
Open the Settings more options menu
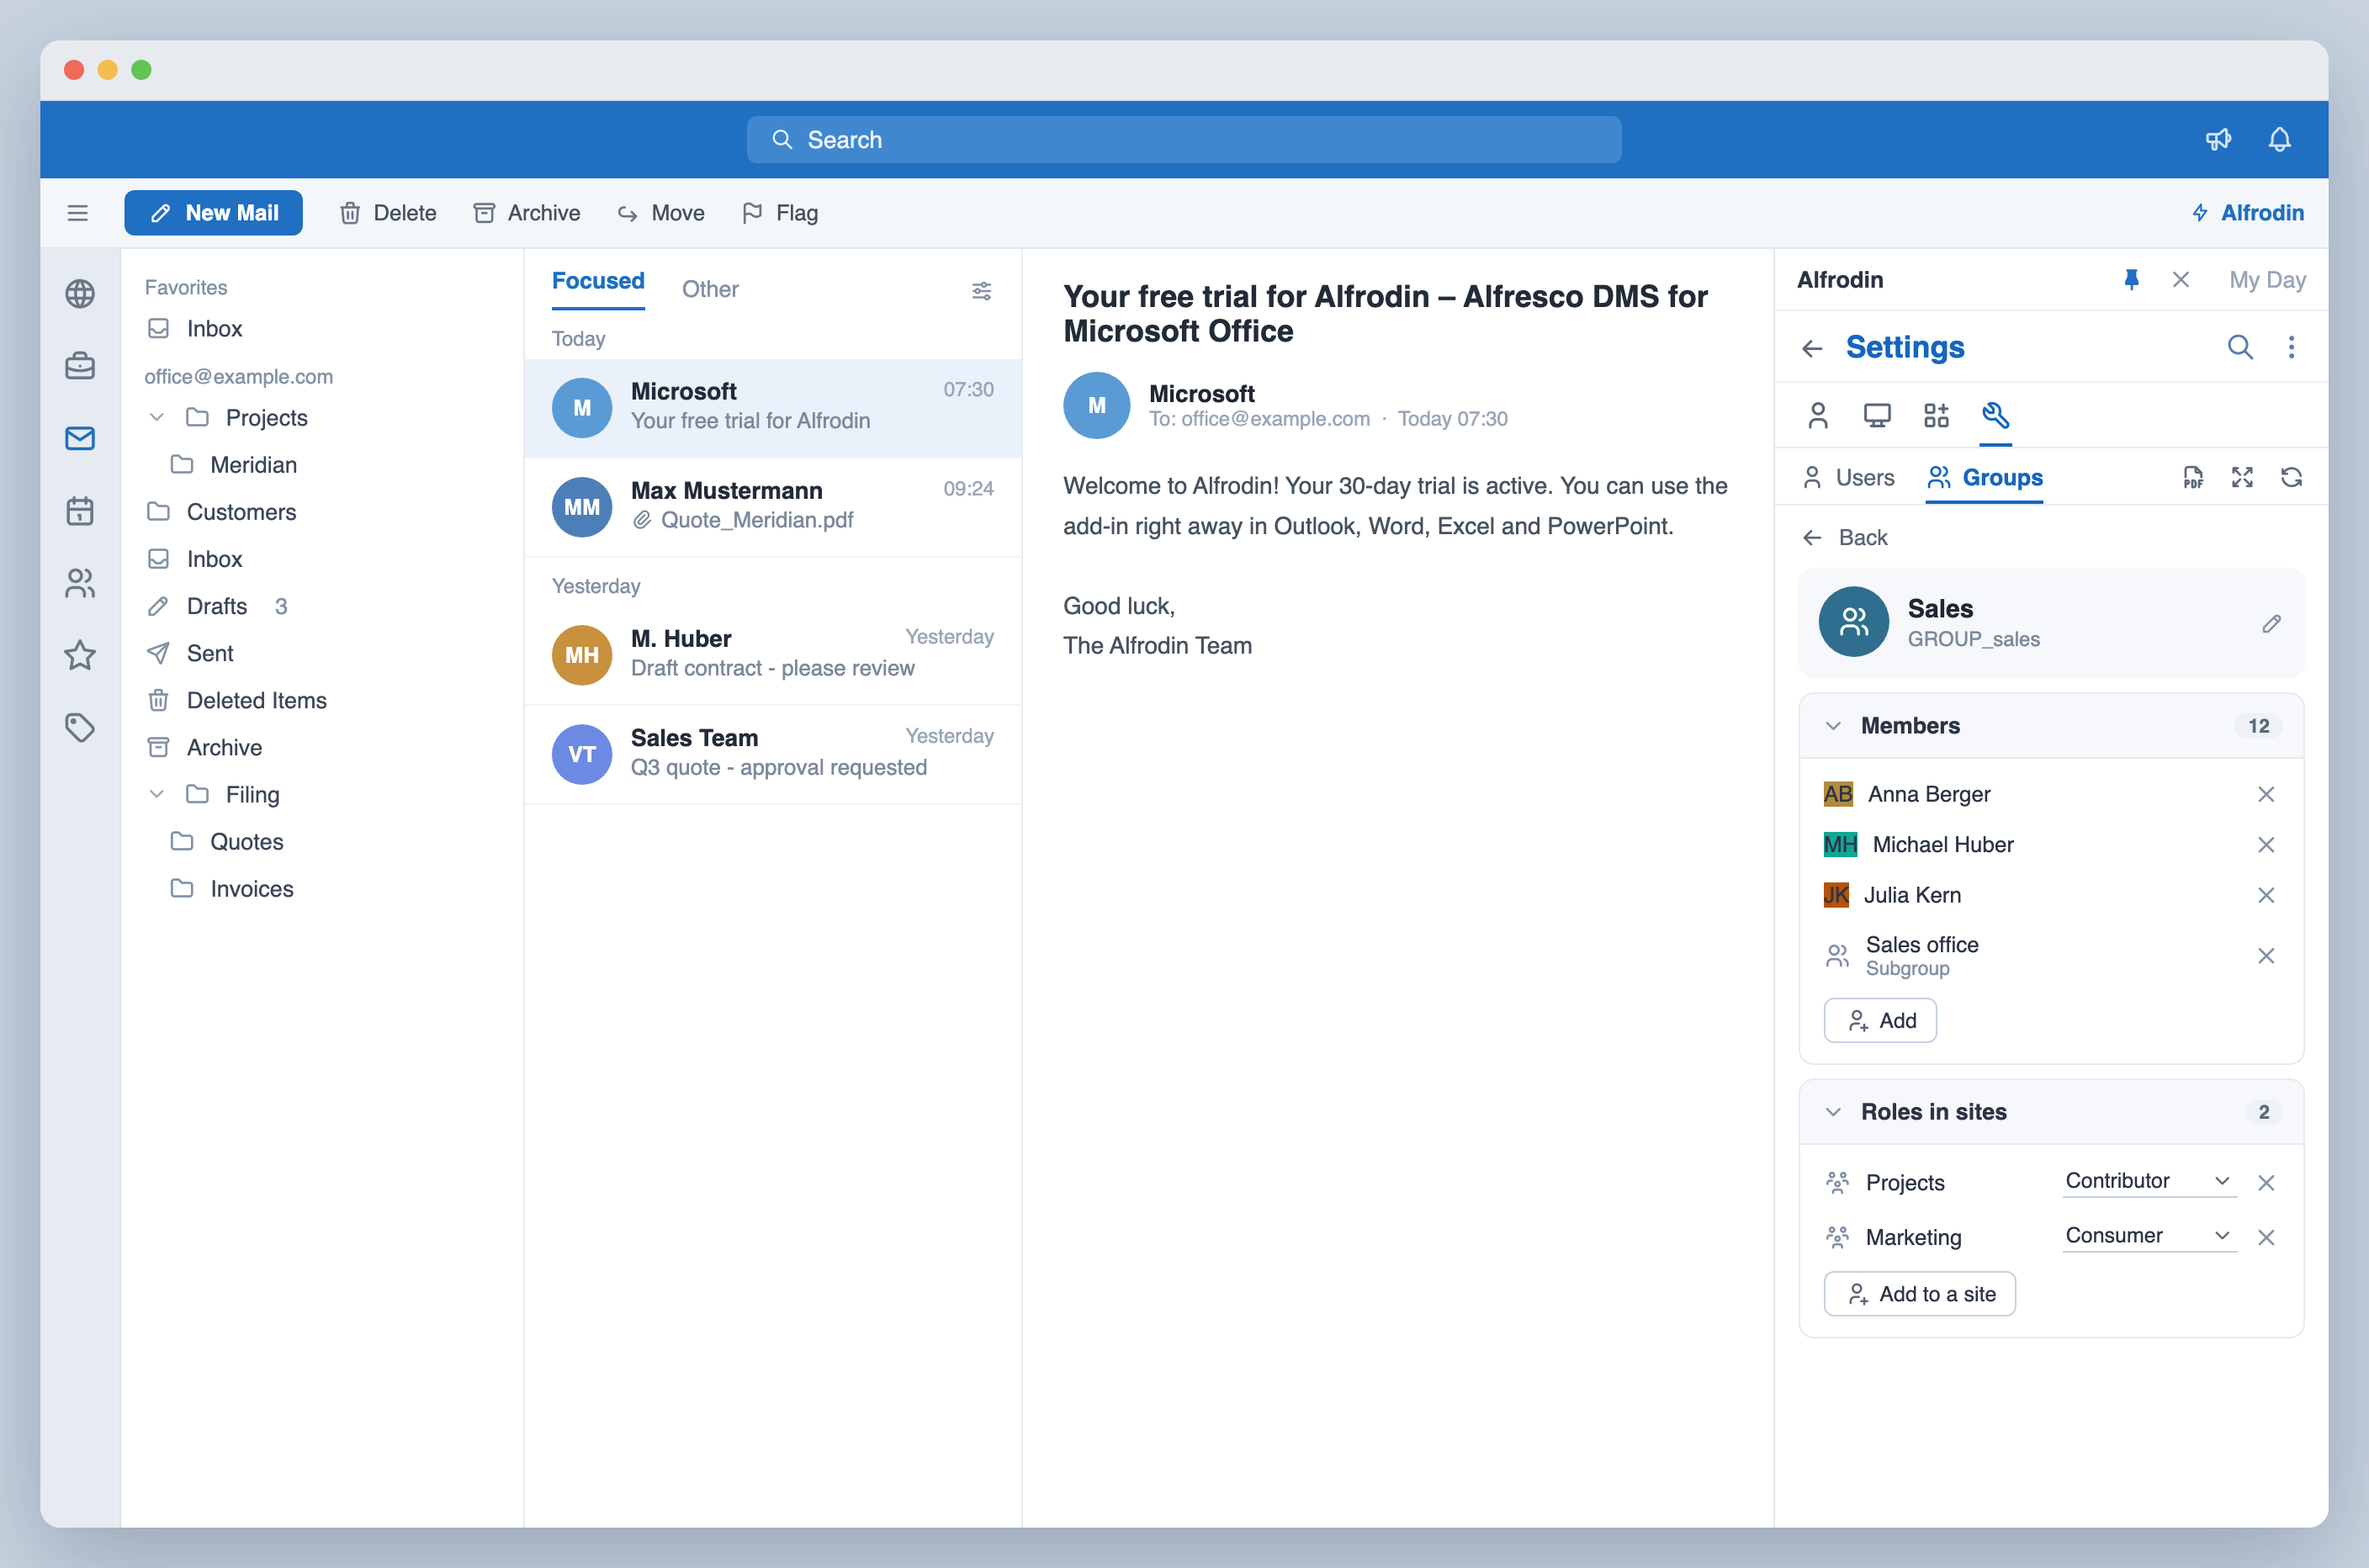coord(2291,347)
